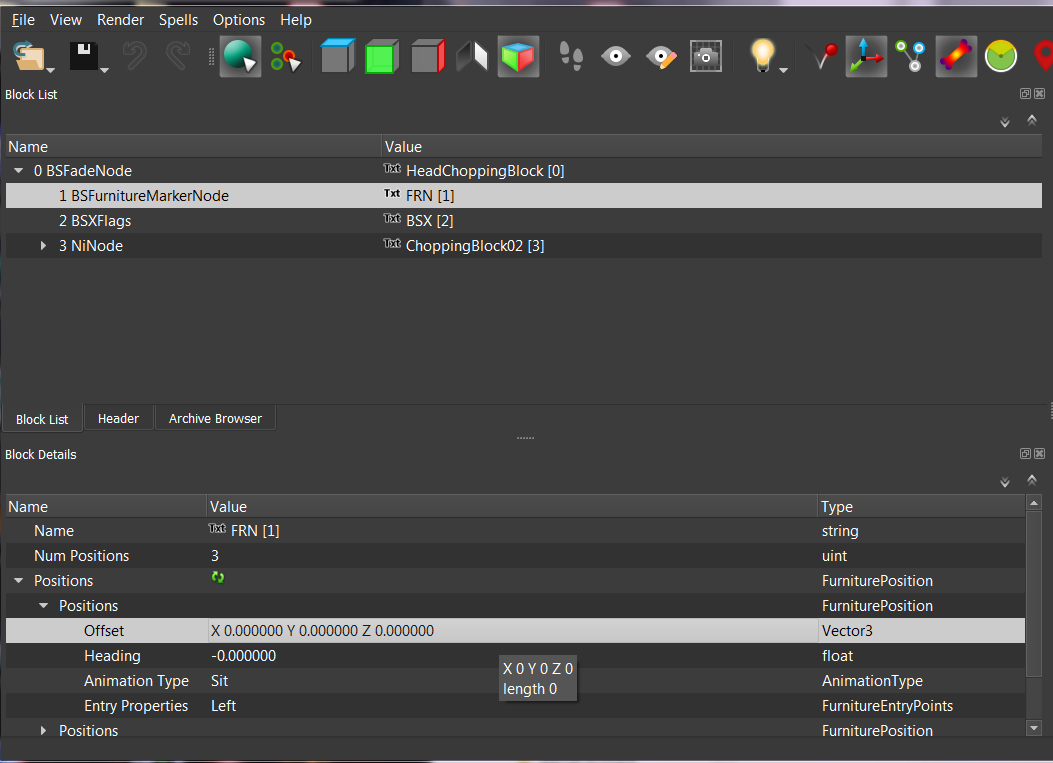Viewport: 1053px width, 763px height.
Task: Select the object picker sphere tool
Action: pyautogui.click(x=240, y=56)
